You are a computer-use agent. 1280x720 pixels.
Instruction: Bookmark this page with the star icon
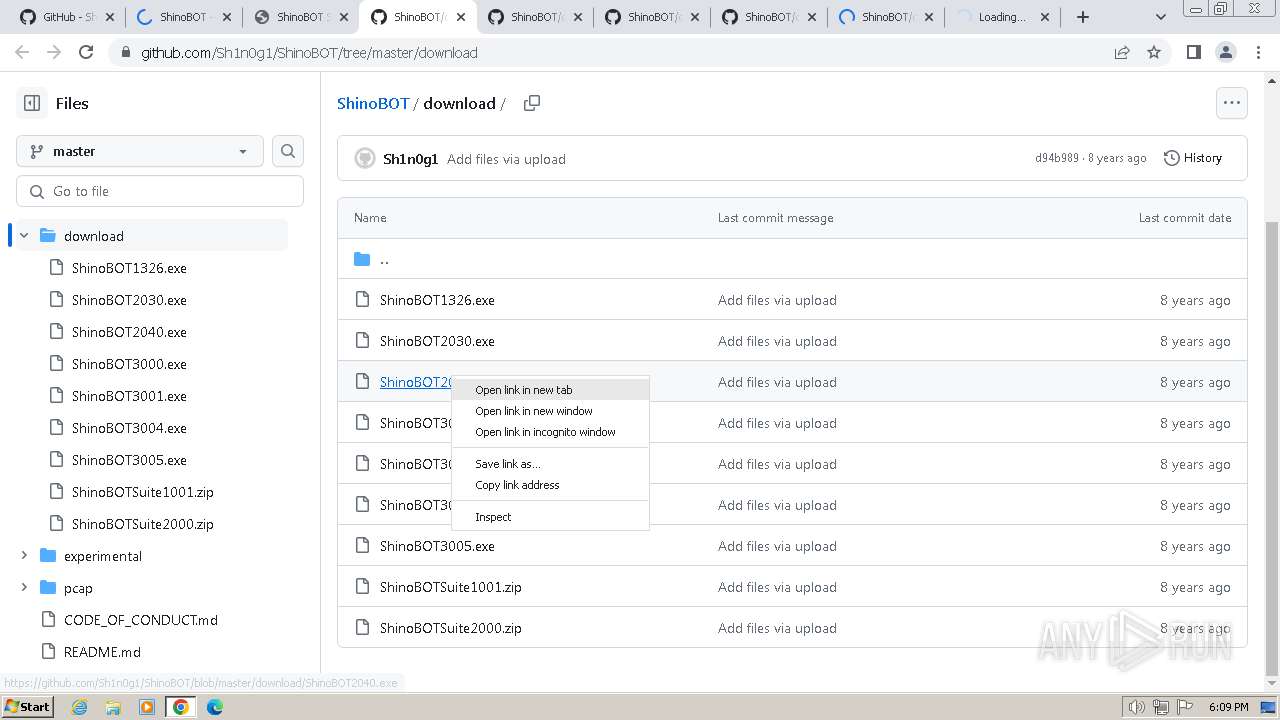click(x=1154, y=52)
